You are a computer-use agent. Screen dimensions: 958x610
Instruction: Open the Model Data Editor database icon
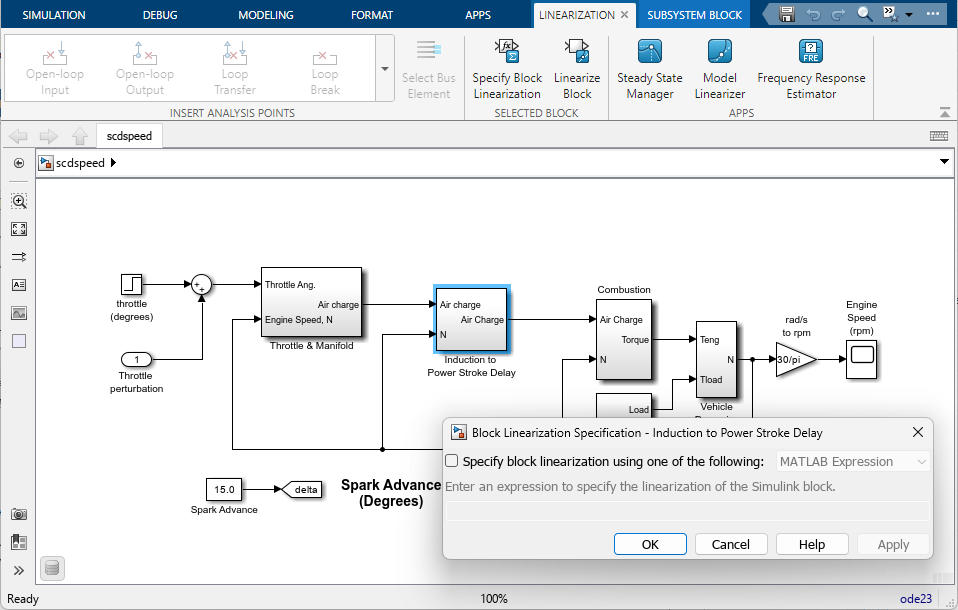pos(52,568)
